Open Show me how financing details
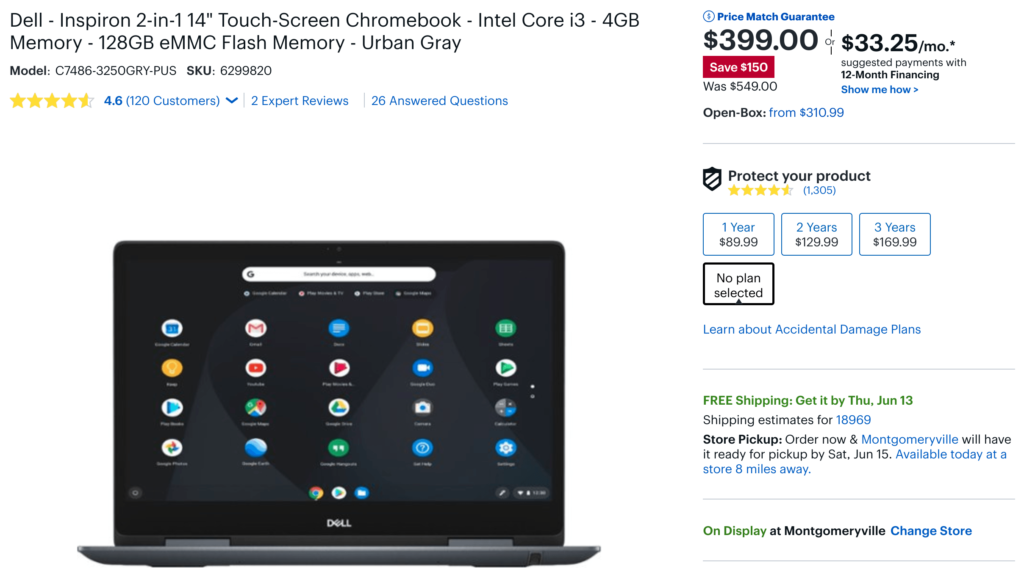 click(879, 89)
